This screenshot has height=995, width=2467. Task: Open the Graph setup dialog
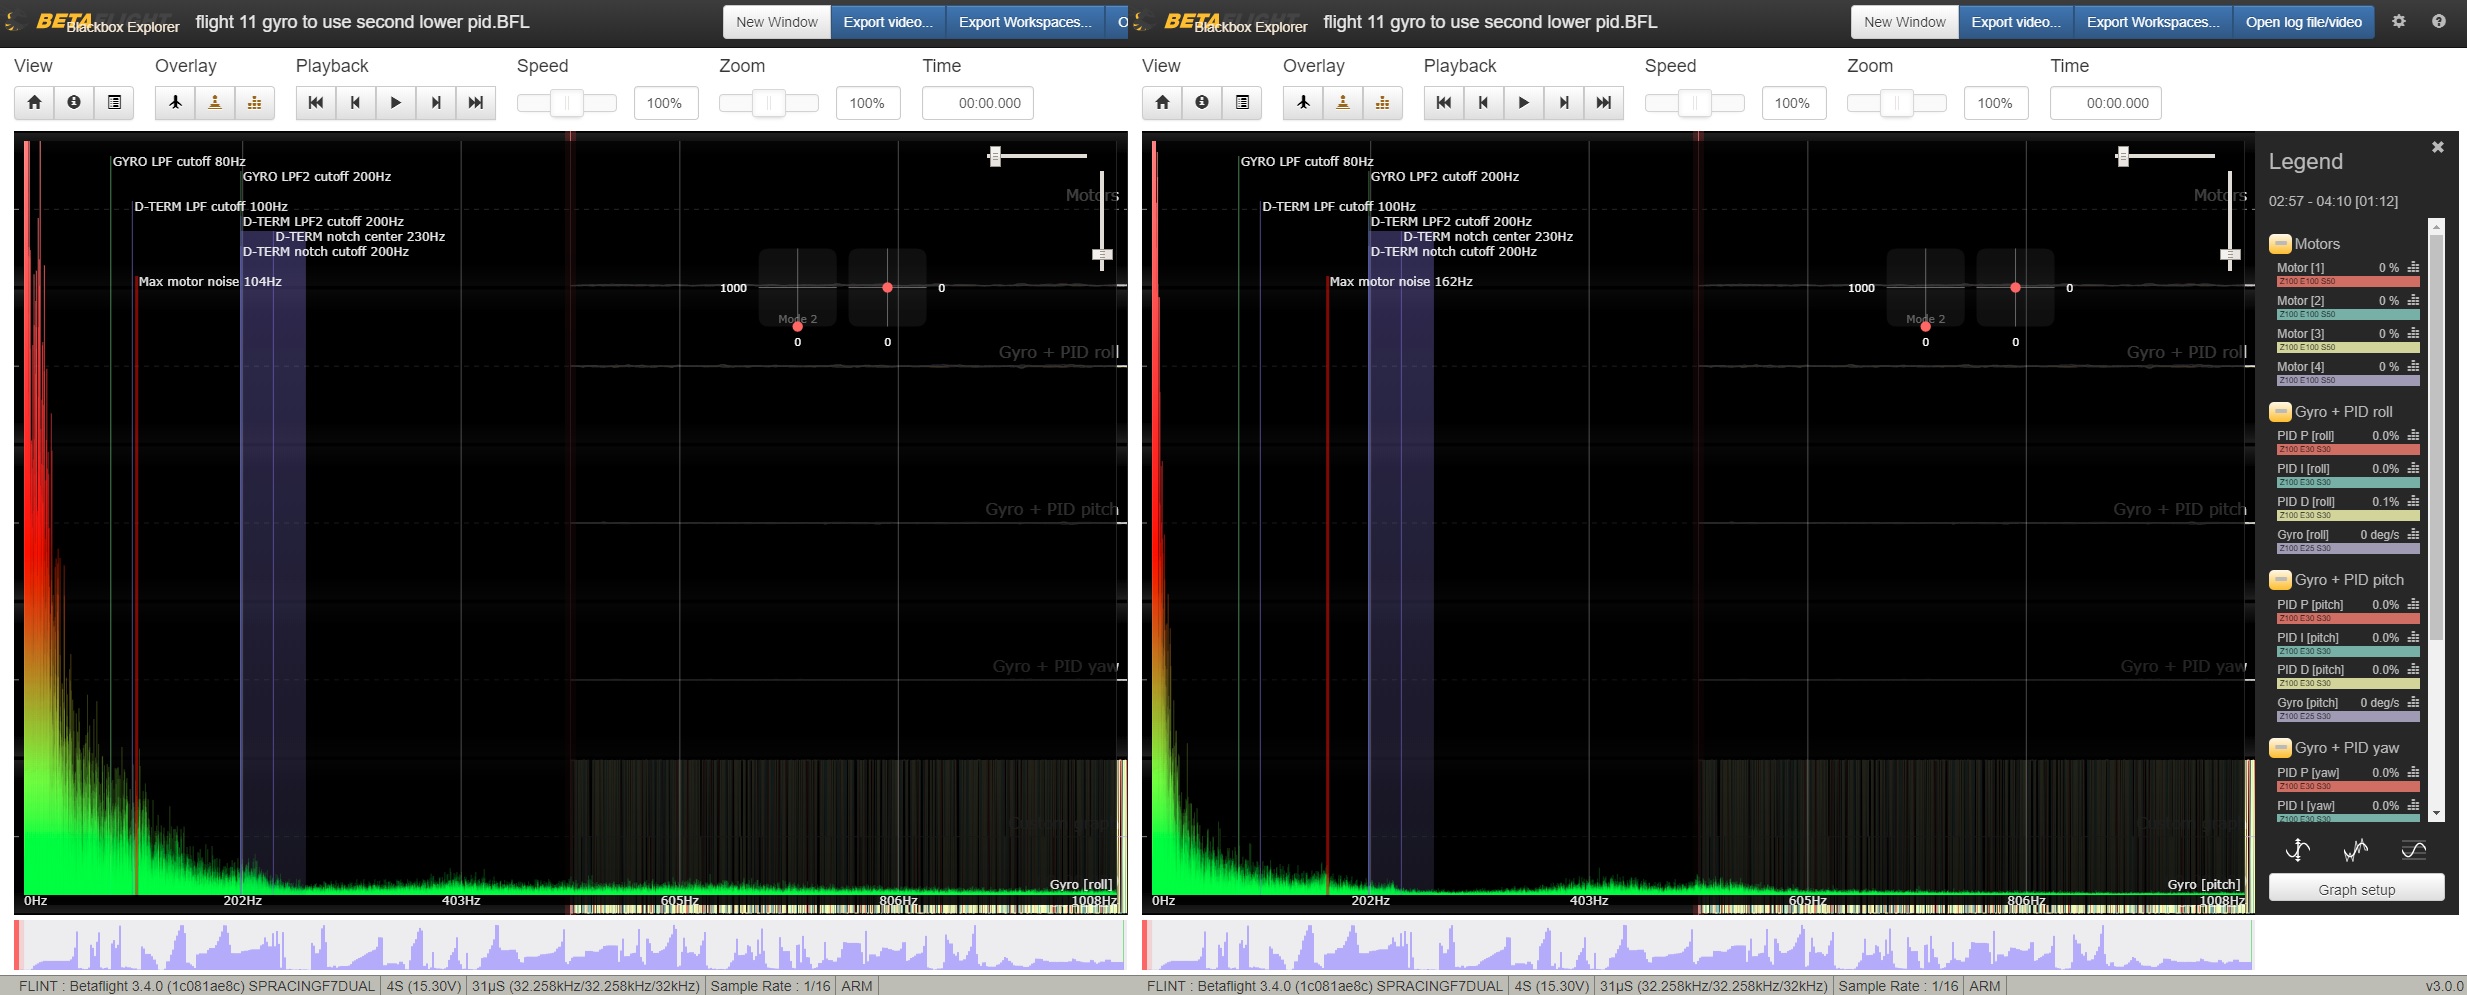[x=2356, y=889]
